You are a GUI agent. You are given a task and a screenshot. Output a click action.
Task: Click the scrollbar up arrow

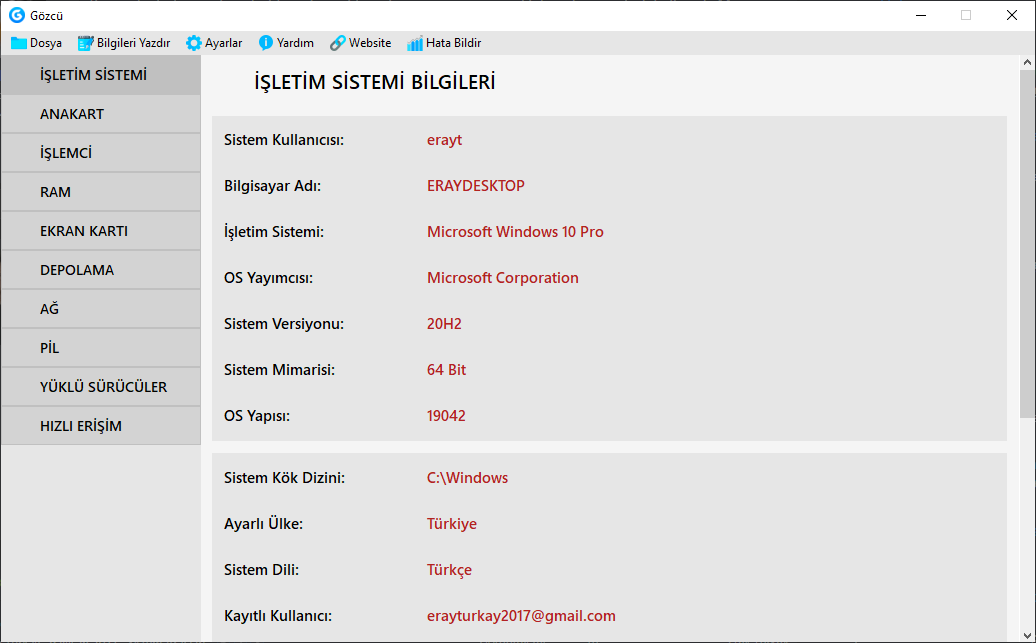click(x=1027, y=62)
